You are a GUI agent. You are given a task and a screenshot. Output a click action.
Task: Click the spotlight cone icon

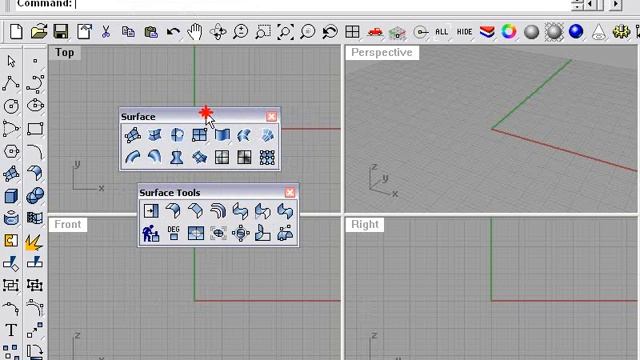(x=598, y=31)
